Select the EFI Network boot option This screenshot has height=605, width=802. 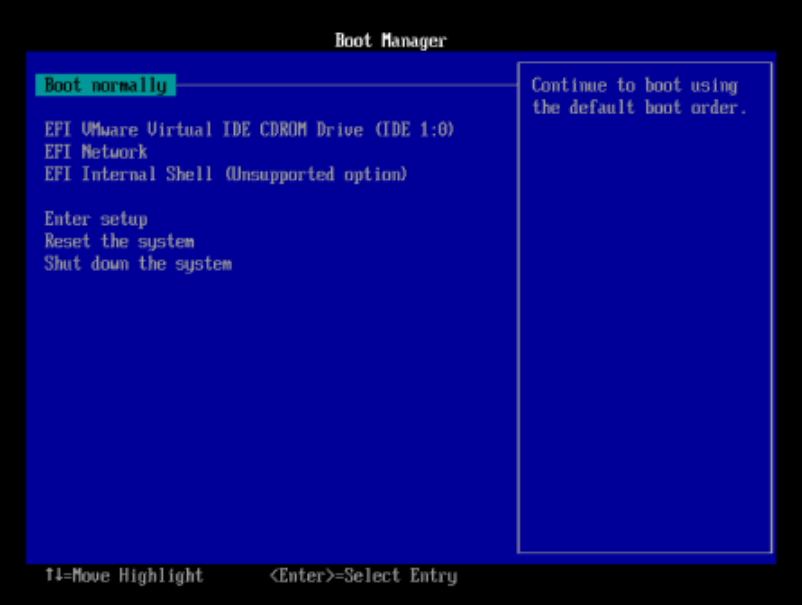click(96, 152)
